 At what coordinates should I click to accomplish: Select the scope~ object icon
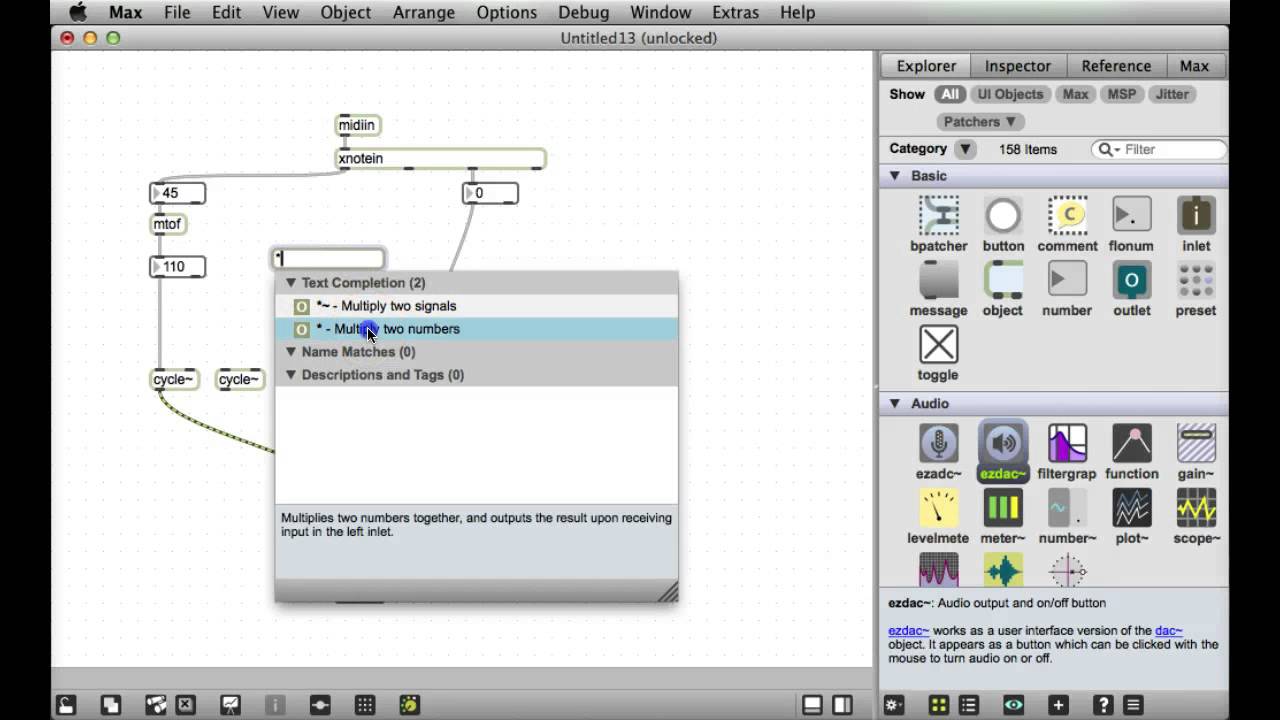1195,508
